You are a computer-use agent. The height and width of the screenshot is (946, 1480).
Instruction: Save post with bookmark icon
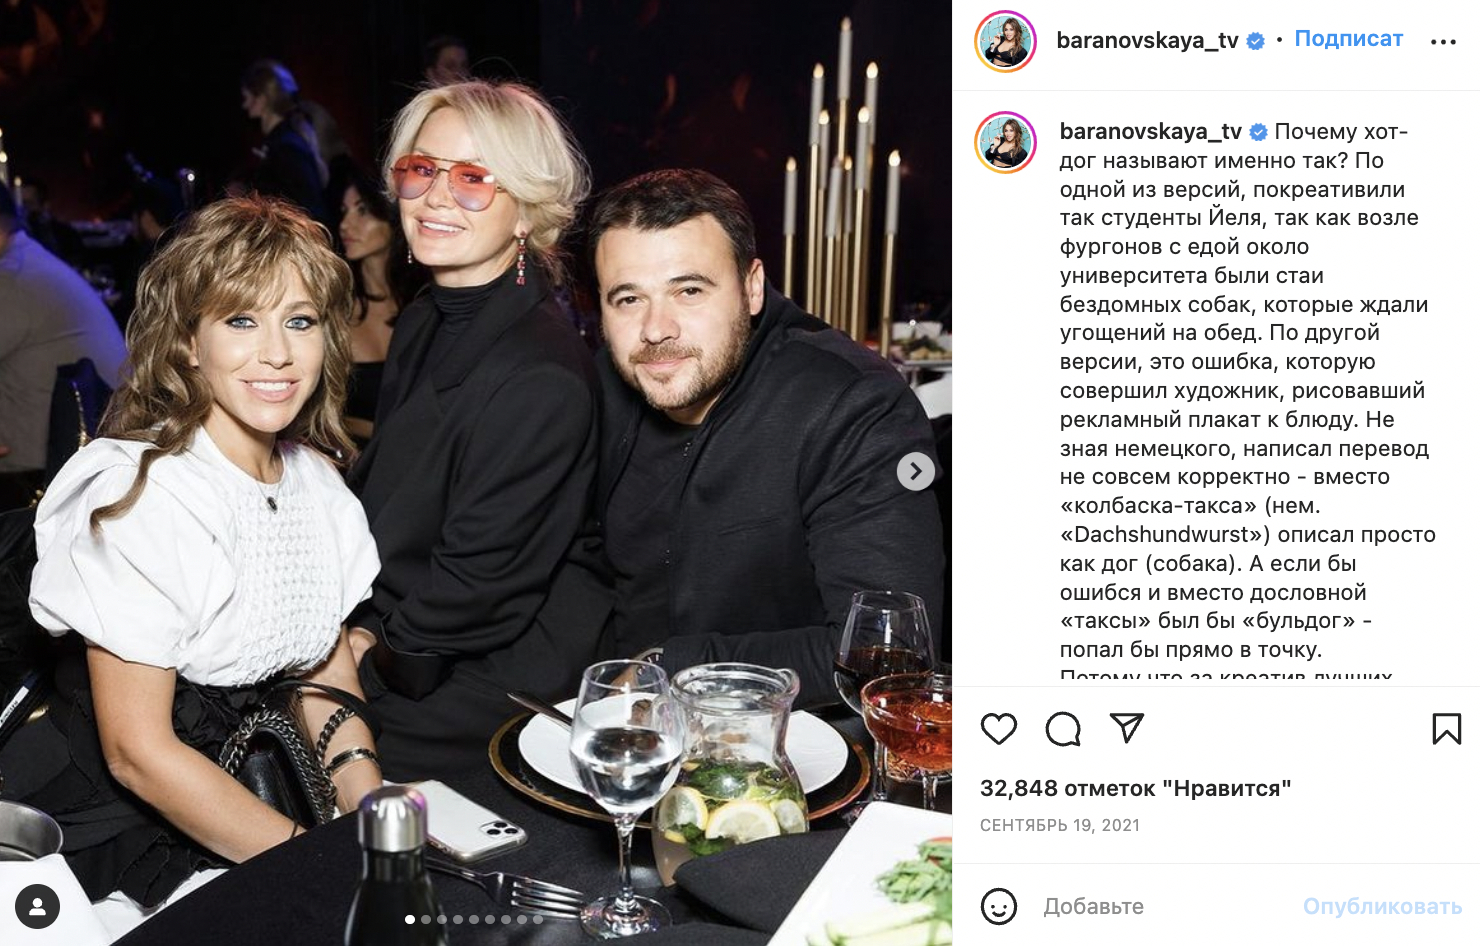pos(1446,729)
